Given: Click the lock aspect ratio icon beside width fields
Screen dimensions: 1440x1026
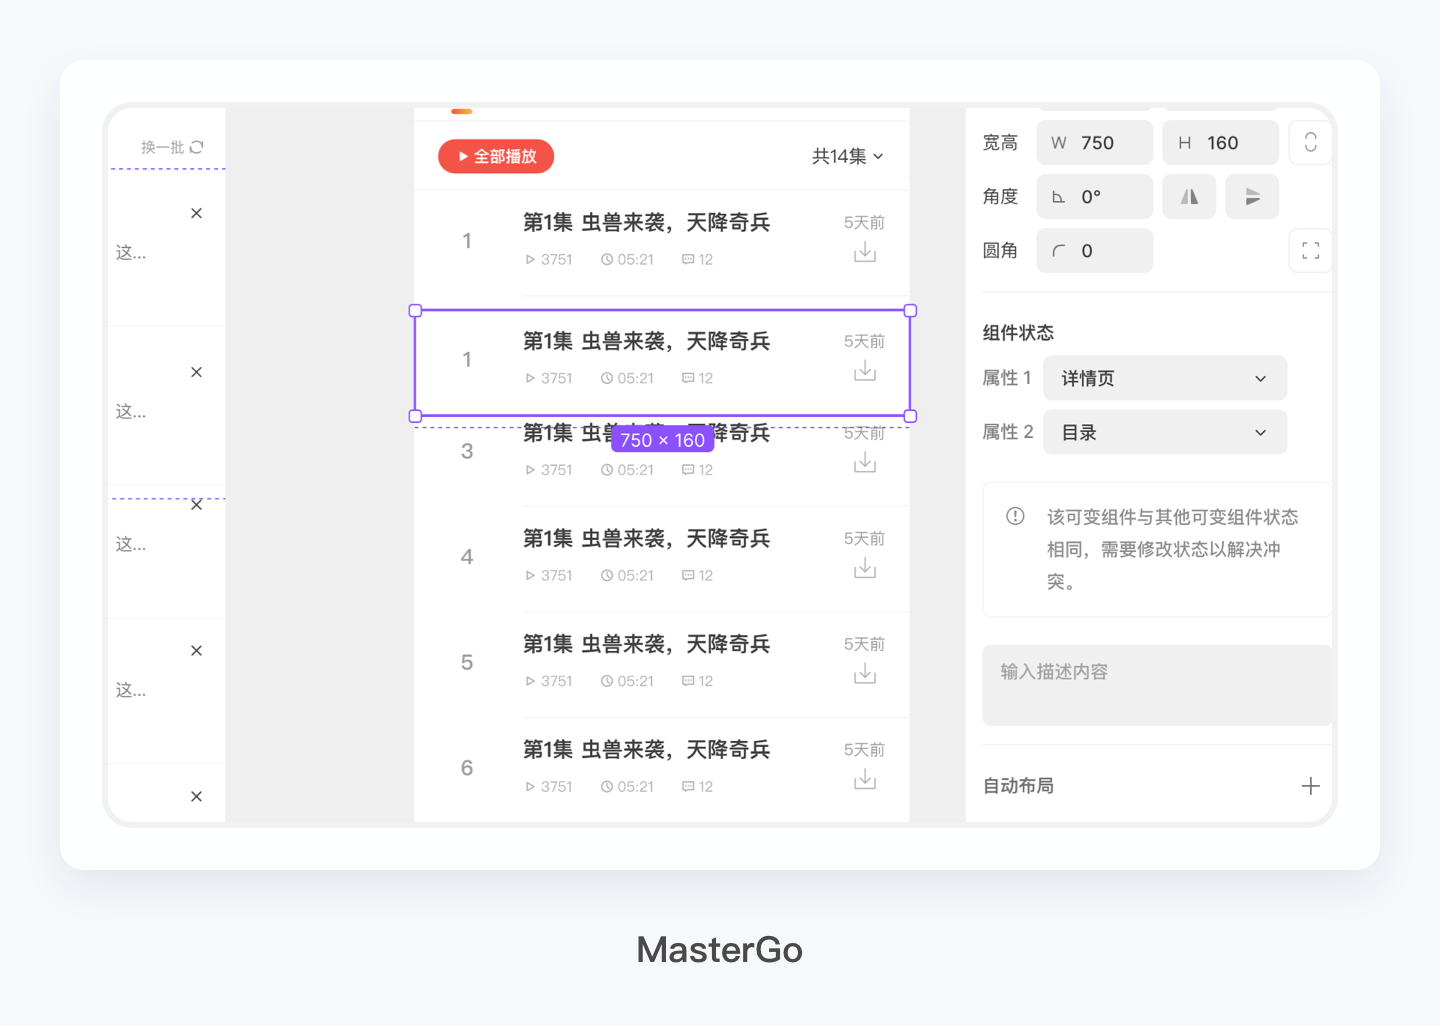Looking at the screenshot, I should (x=1310, y=142).
